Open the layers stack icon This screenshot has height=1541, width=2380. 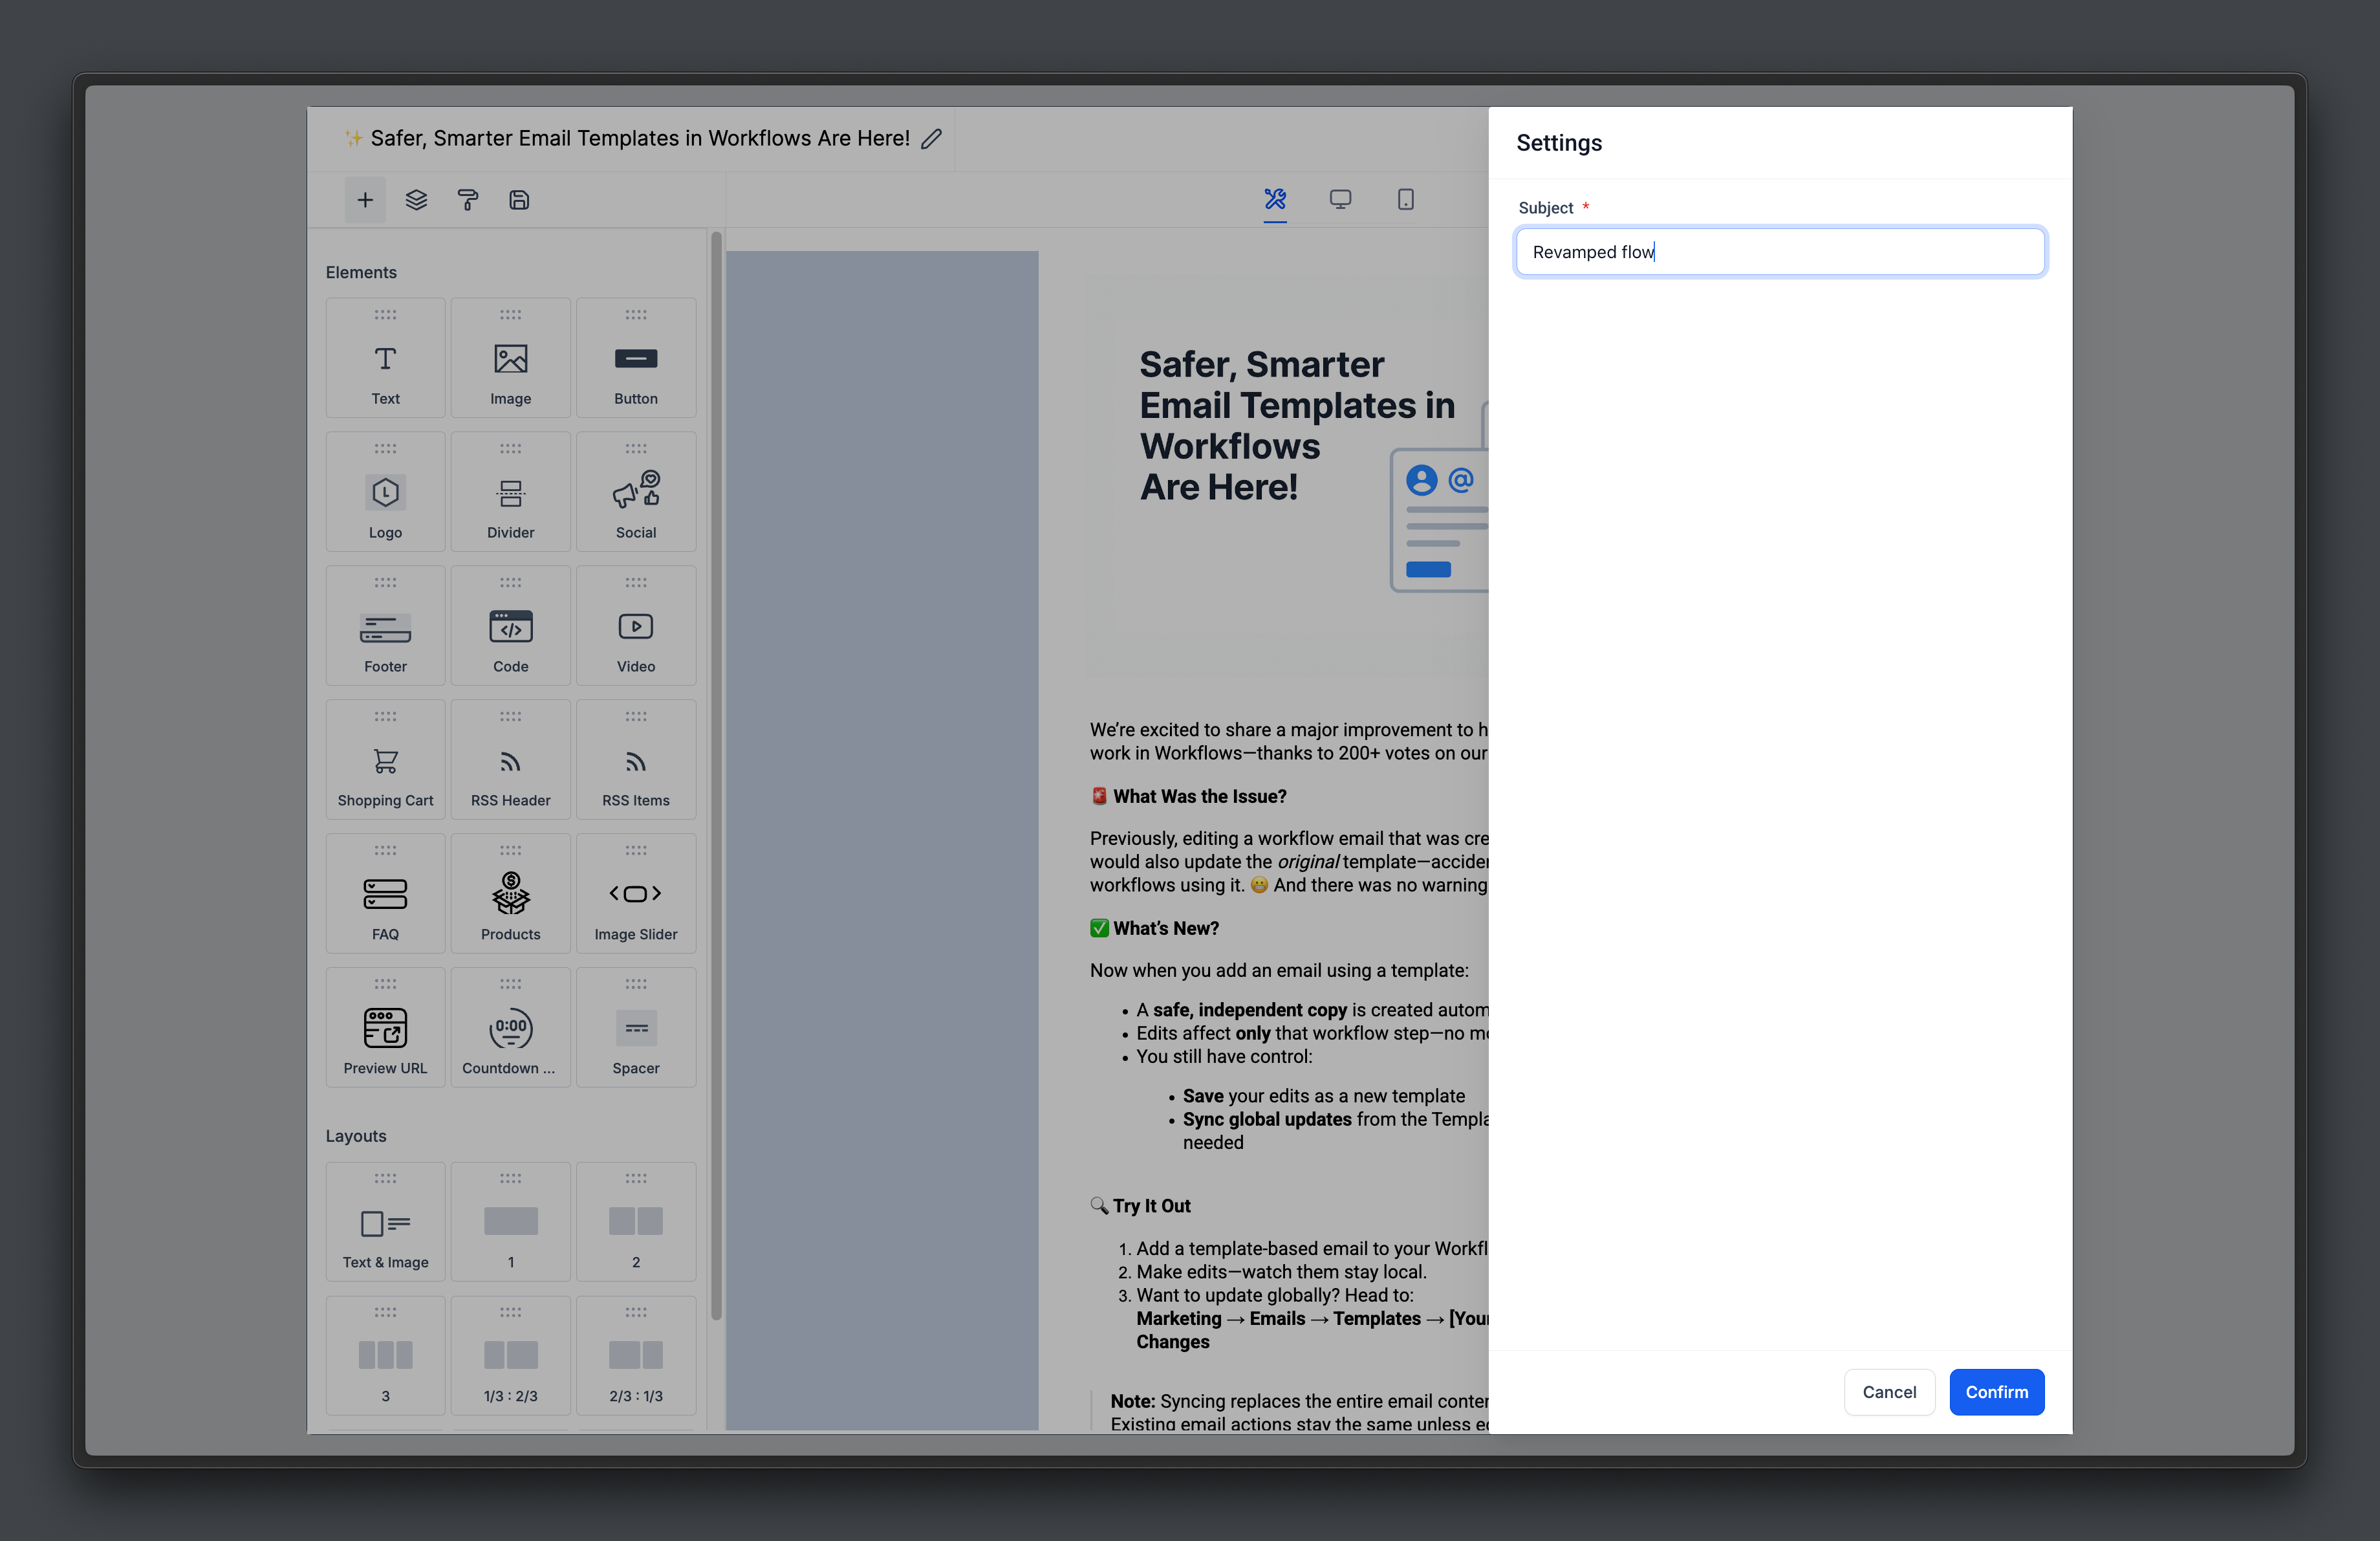pos(416,200)
